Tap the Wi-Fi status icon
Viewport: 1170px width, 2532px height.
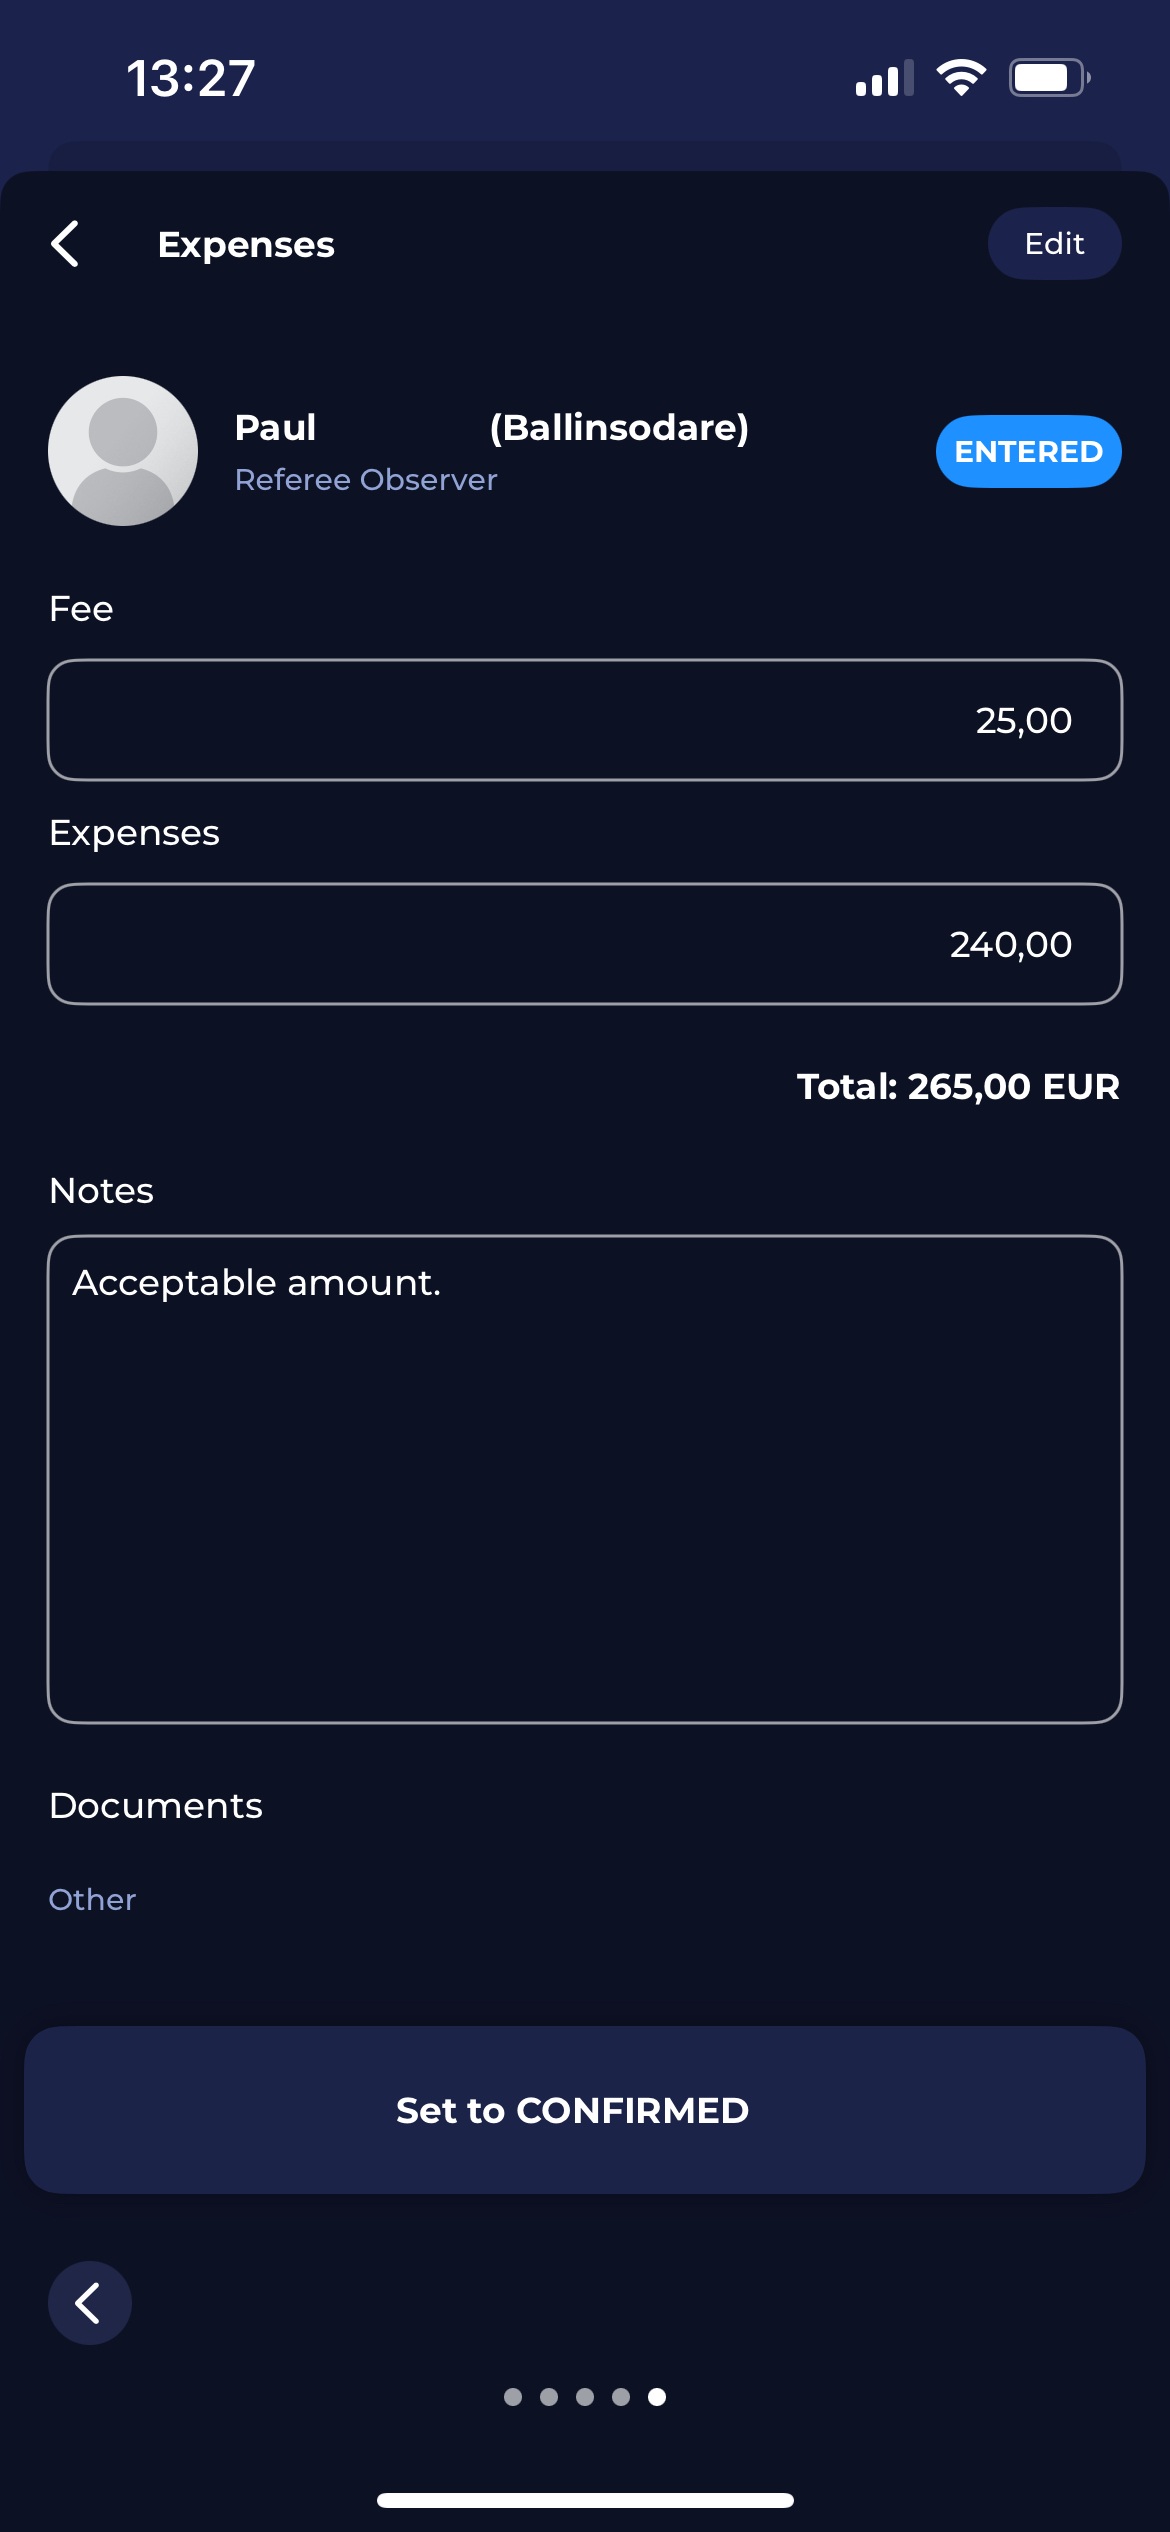point(961,78)
